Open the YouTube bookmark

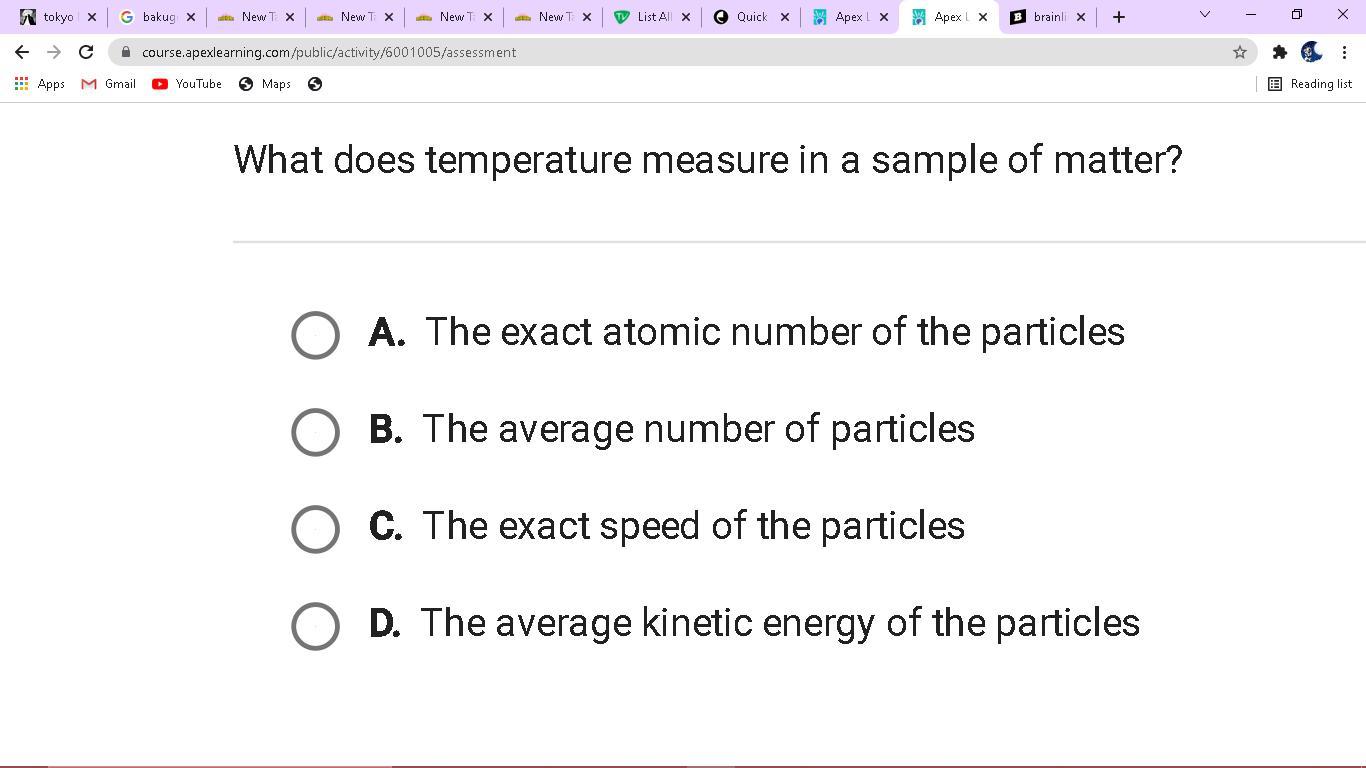pos(187,84)
